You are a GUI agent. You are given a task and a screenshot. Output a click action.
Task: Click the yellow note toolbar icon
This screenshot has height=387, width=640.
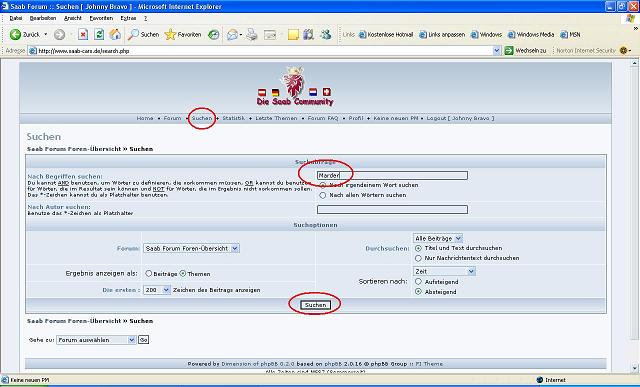coord(293,35)
